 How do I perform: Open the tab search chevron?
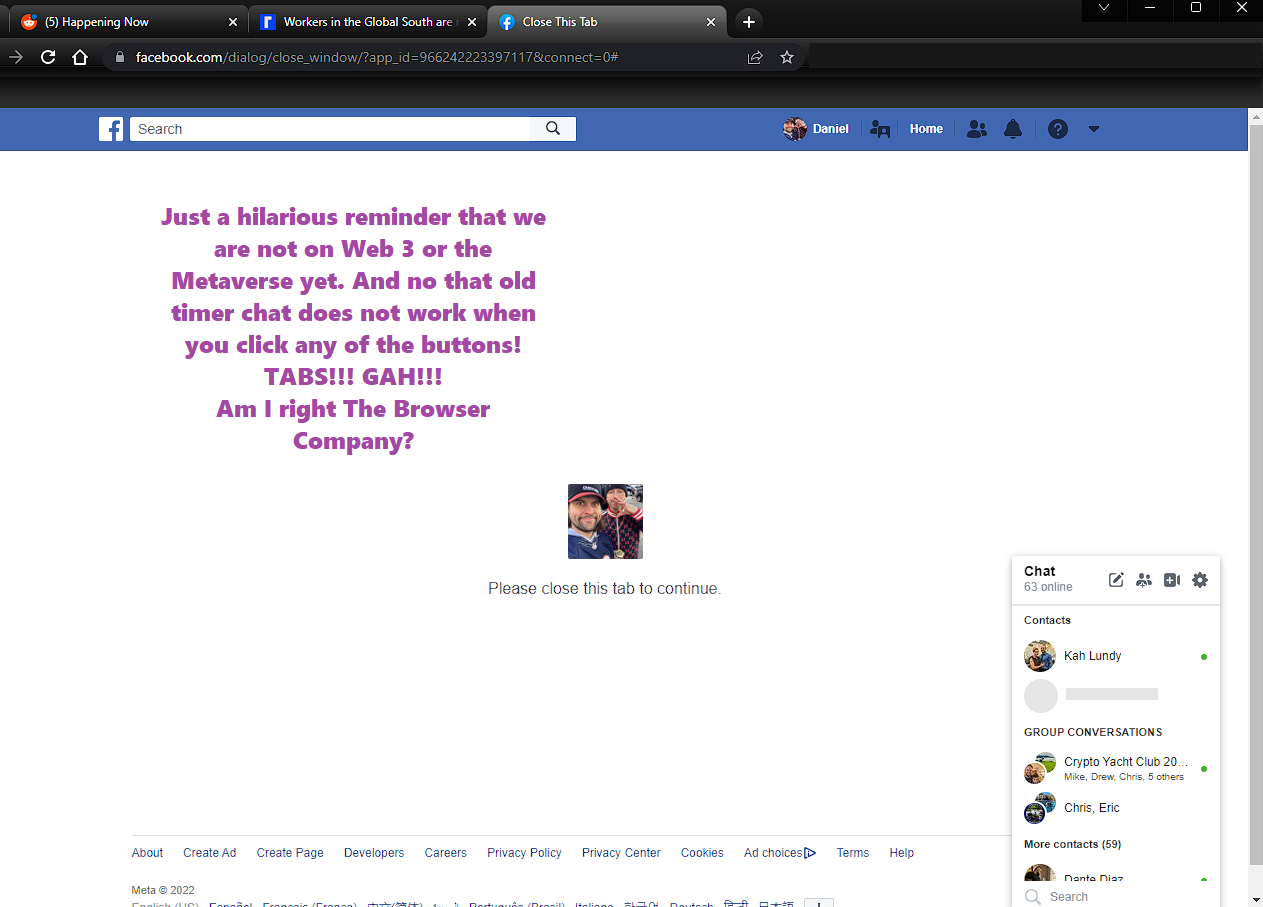click(1103, 8)
